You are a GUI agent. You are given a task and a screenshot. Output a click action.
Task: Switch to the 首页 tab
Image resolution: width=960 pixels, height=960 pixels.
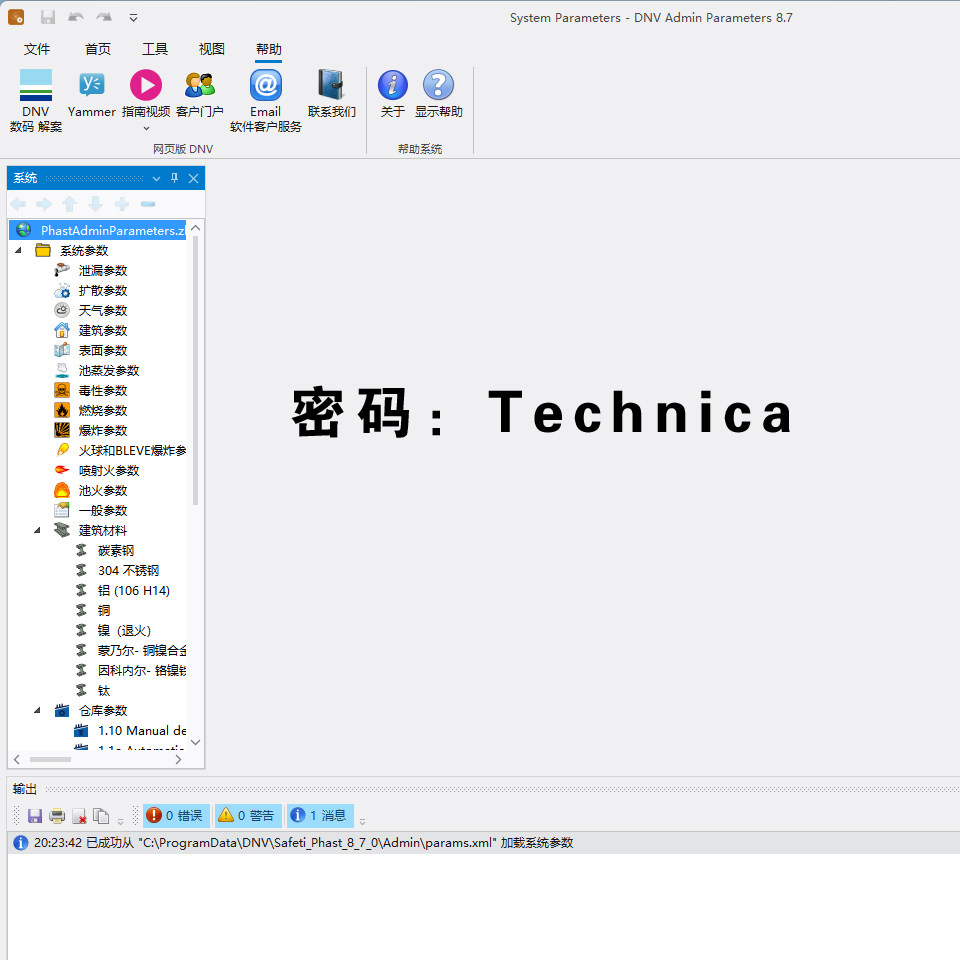click(98, 49)
